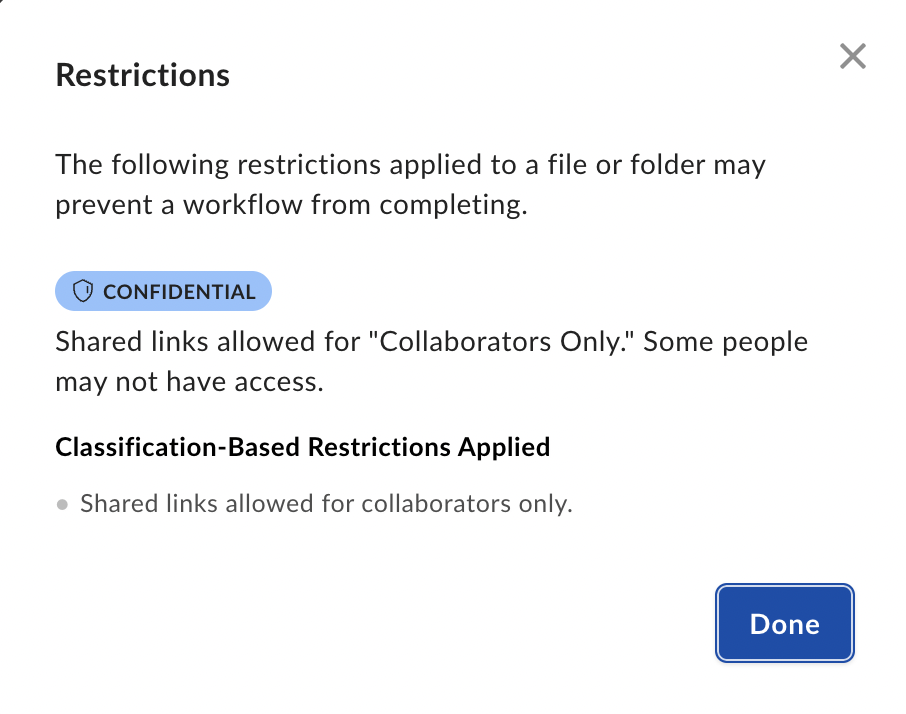Select the dismiss cross at top right
Image resolution: width=906 pixels, height=714 pixels.
[852, 57]
